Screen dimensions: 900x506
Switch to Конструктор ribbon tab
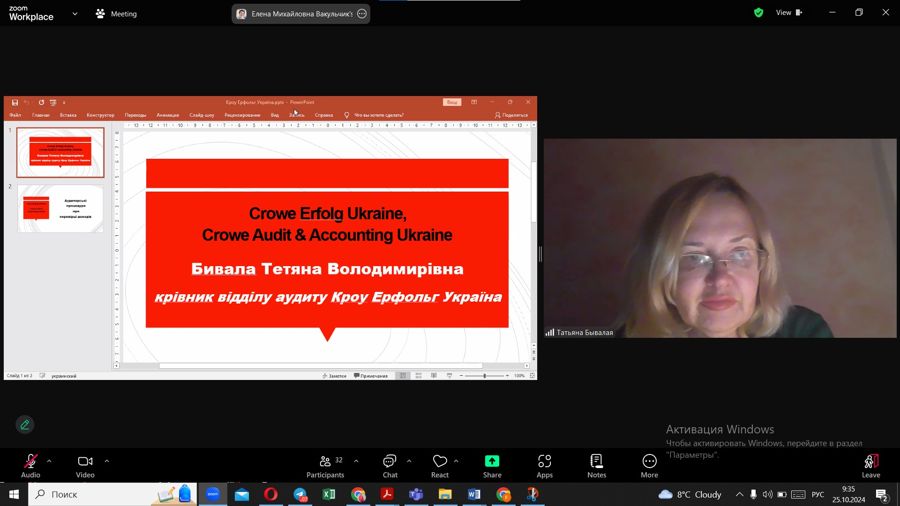(100, 115)
